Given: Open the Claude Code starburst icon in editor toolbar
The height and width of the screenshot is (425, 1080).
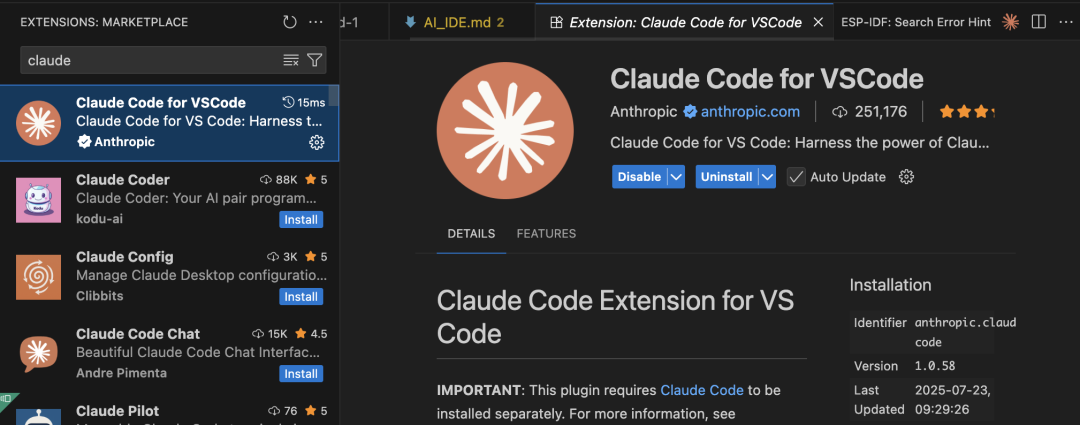Looking at the screenshot, I should point(1010,22).
